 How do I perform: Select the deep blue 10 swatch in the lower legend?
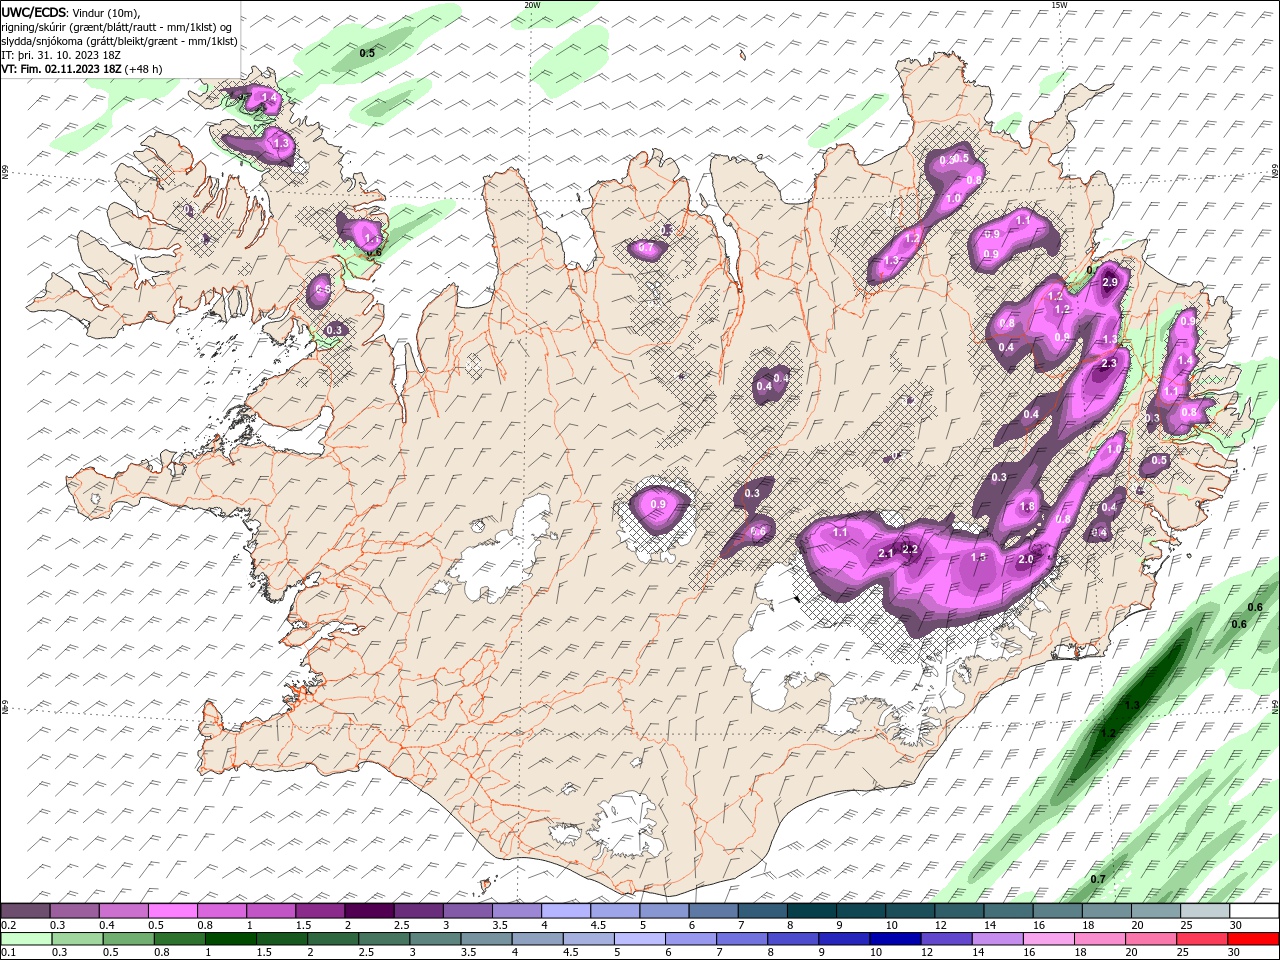894,939
